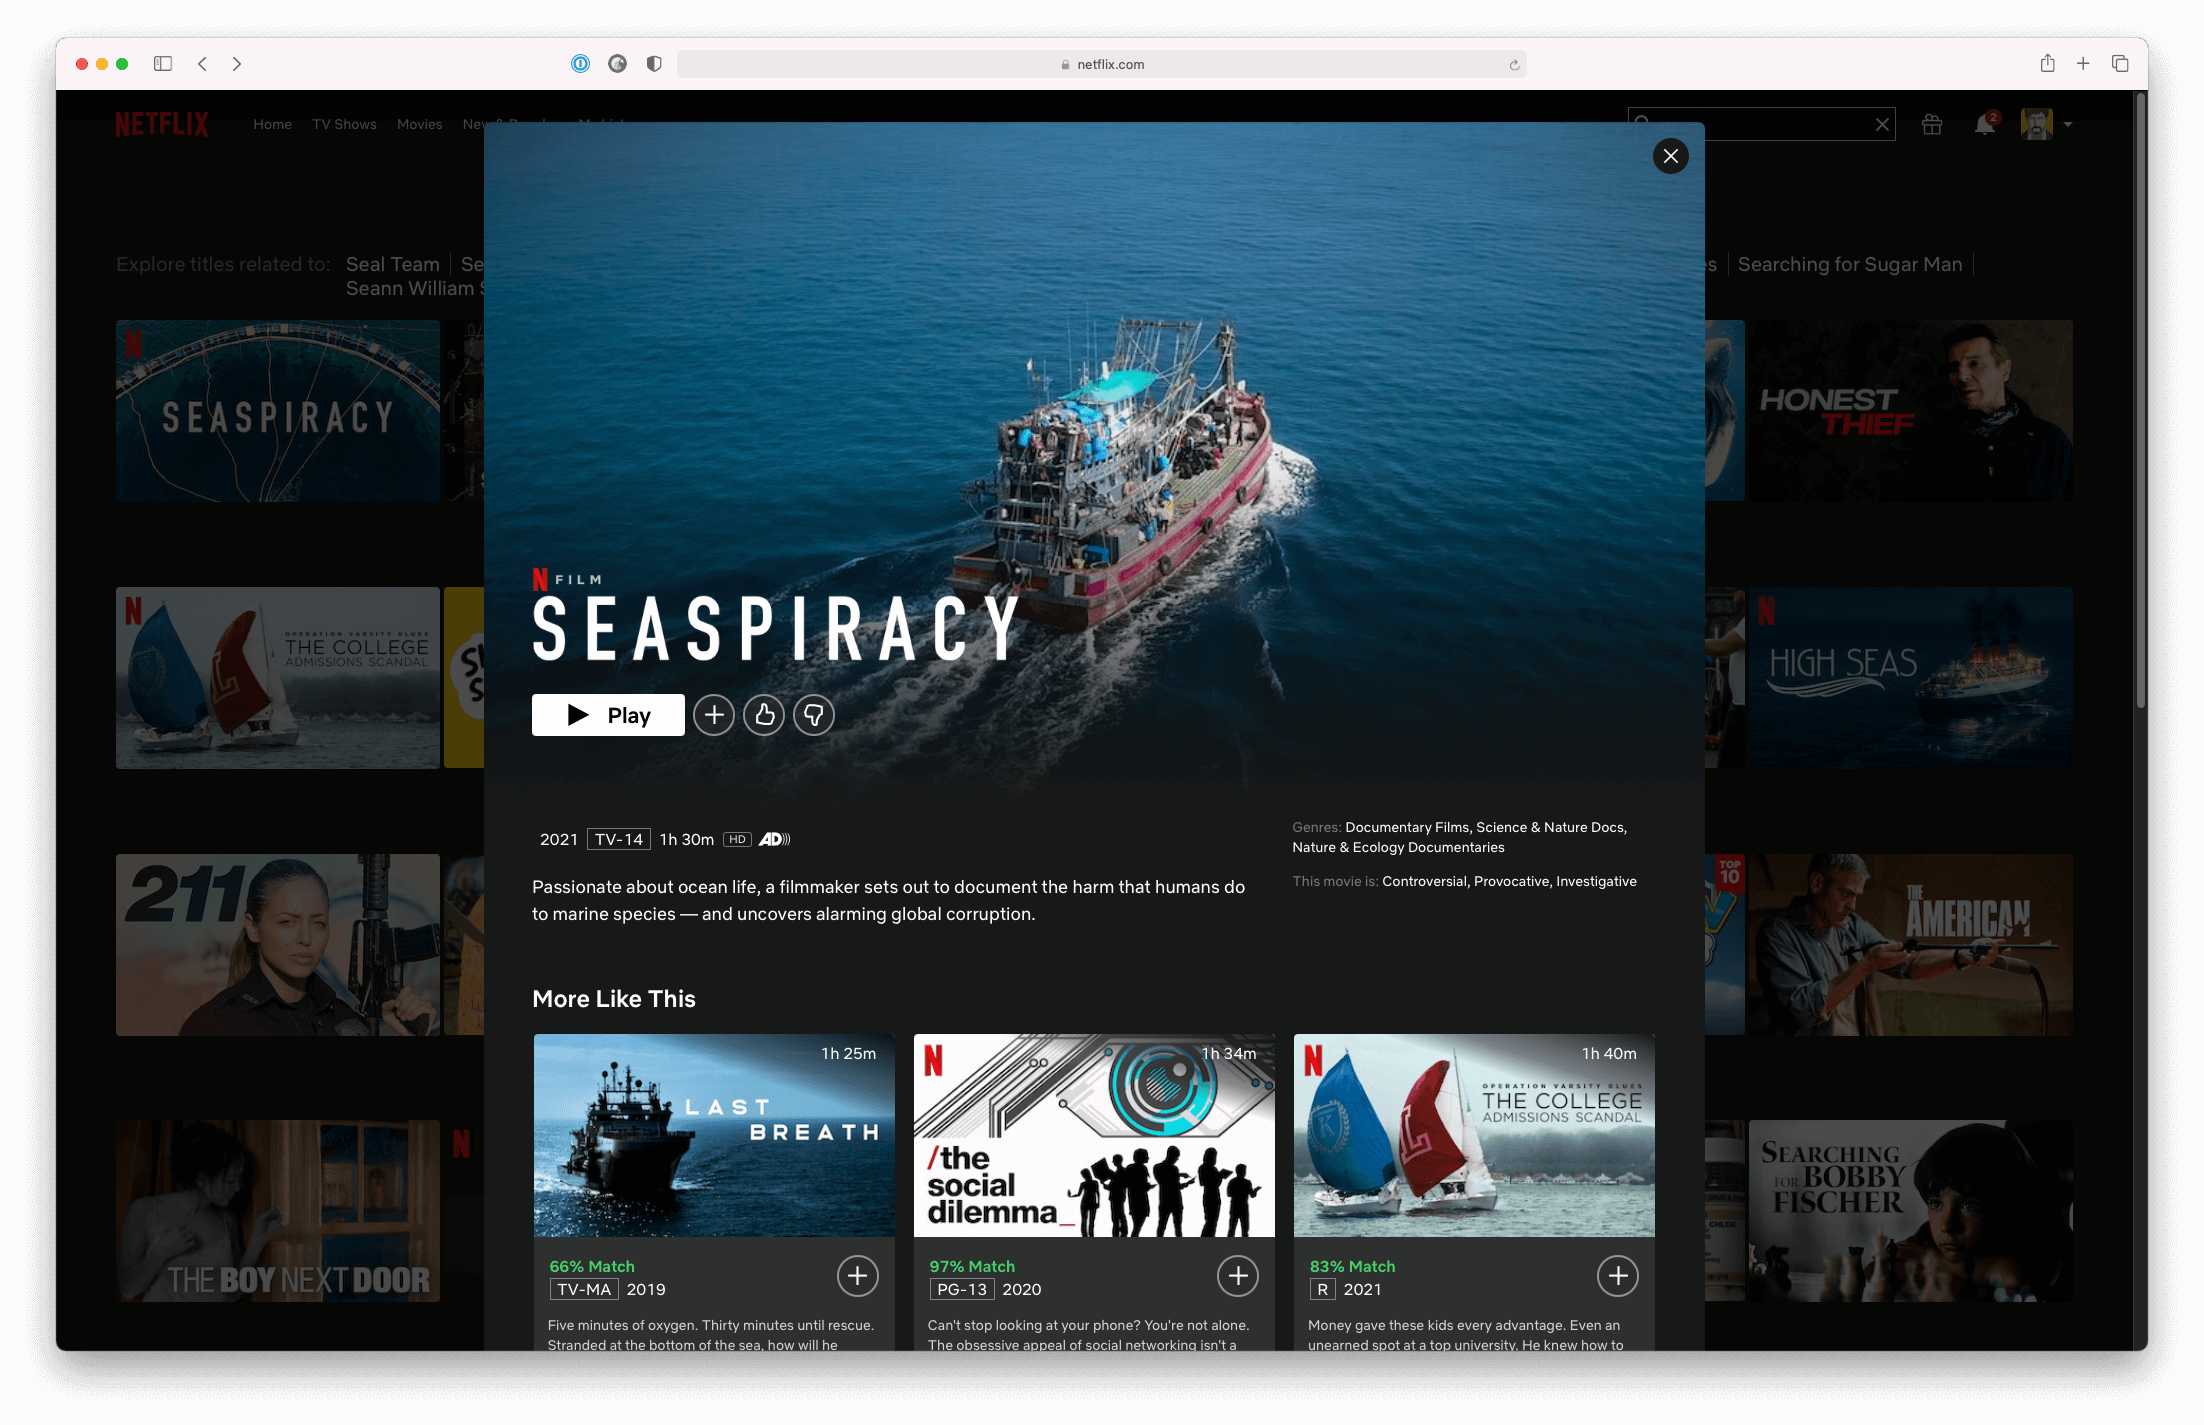Screen dimensions: 2204x1425
Task: Select the Documentary Films genre link
Action: tap(1406, 827)
